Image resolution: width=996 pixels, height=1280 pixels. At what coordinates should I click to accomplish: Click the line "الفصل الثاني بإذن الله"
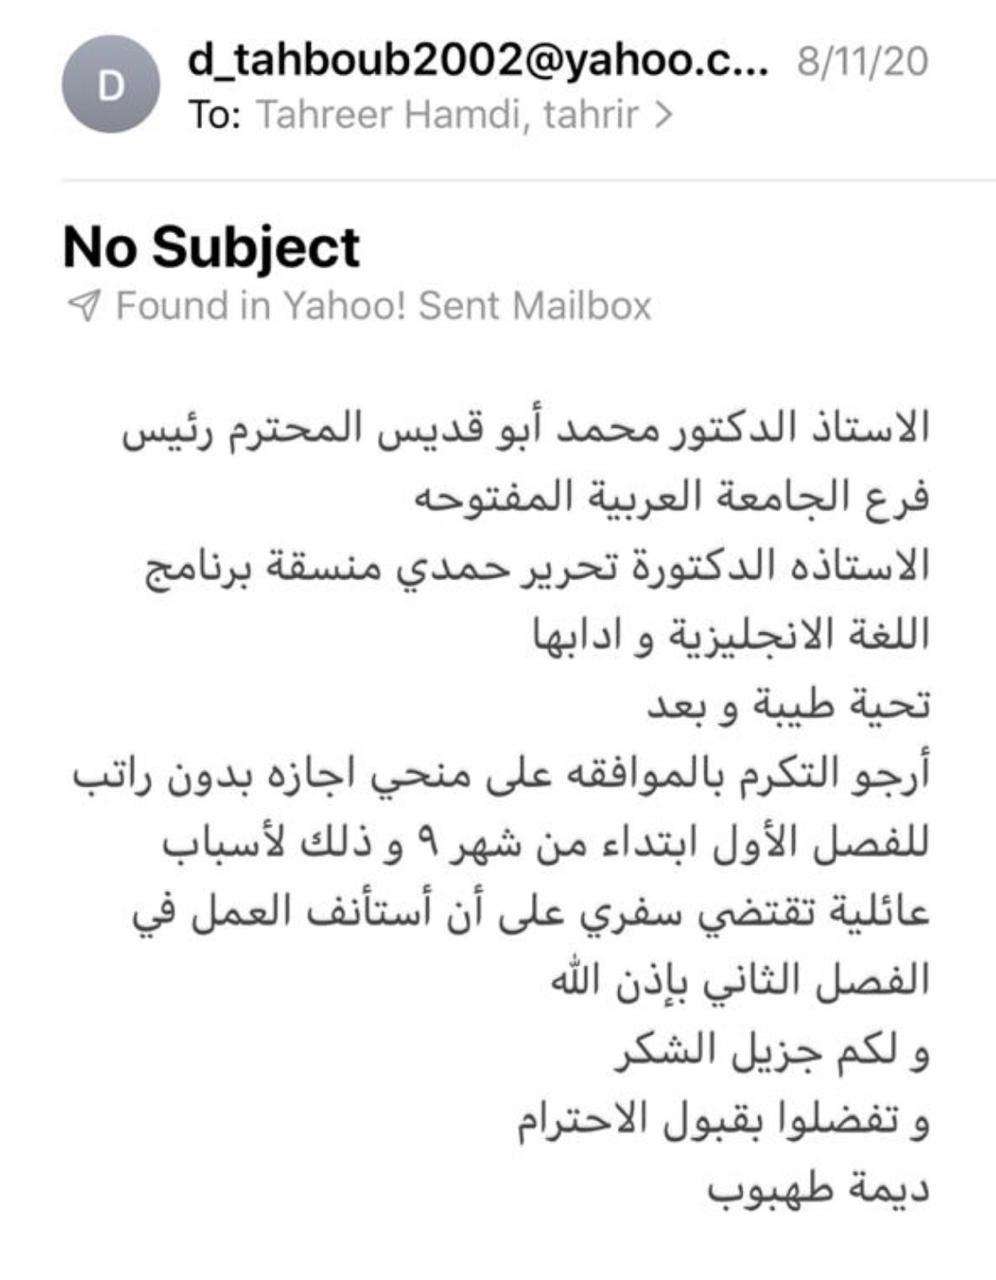click(x=739, y=982)
